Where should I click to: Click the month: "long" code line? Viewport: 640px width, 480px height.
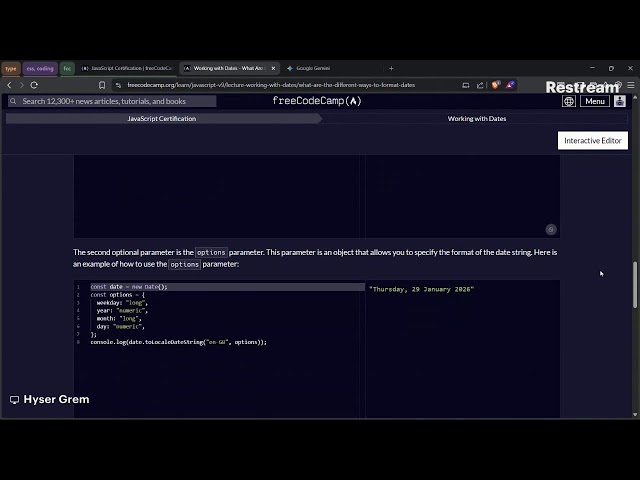coord(119,318)
